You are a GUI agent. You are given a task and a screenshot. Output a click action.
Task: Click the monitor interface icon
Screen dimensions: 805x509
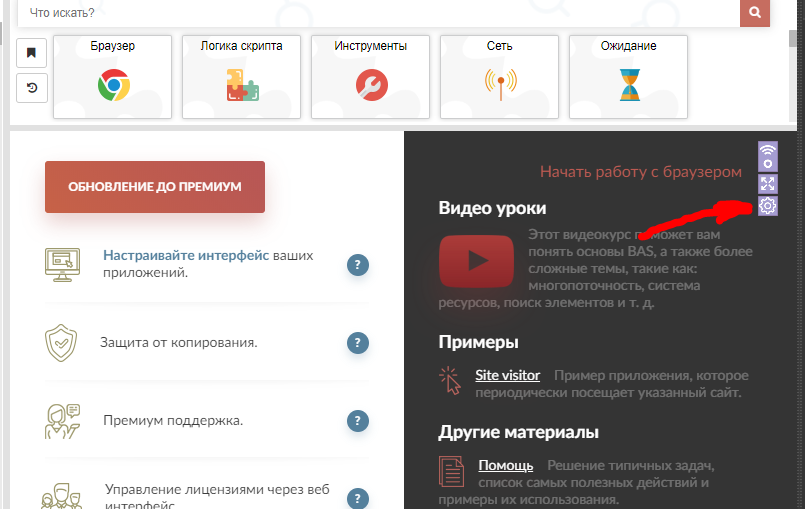point(62,265)
